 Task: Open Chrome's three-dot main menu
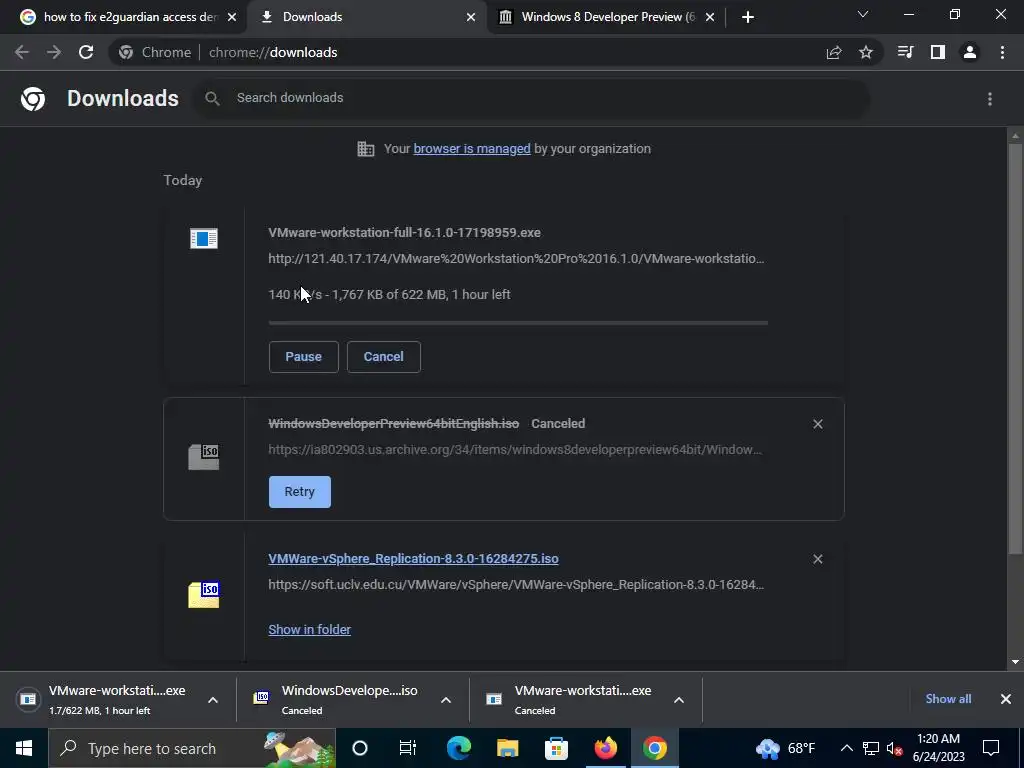tap(1002, 52)
